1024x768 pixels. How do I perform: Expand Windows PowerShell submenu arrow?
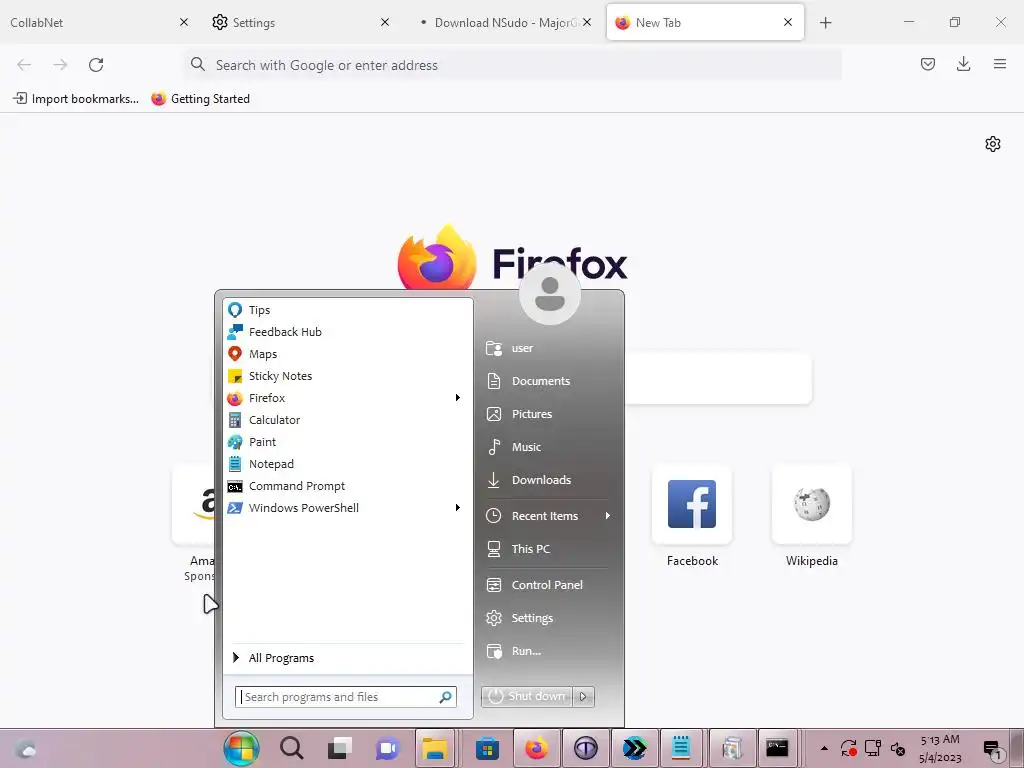[x=458, y=507]
